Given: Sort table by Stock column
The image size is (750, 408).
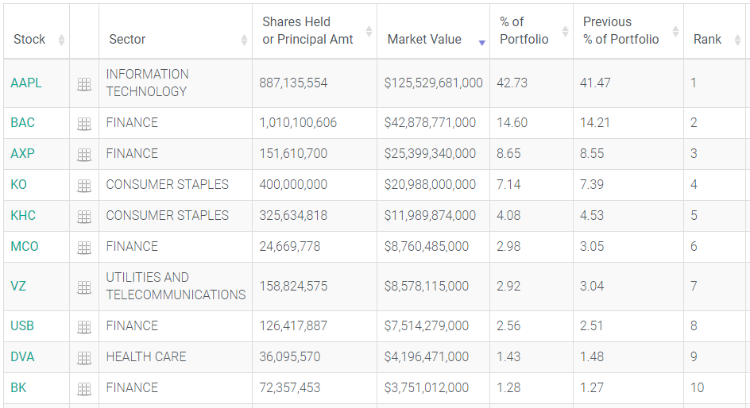Looking at the screenshot, I should 30,40.
